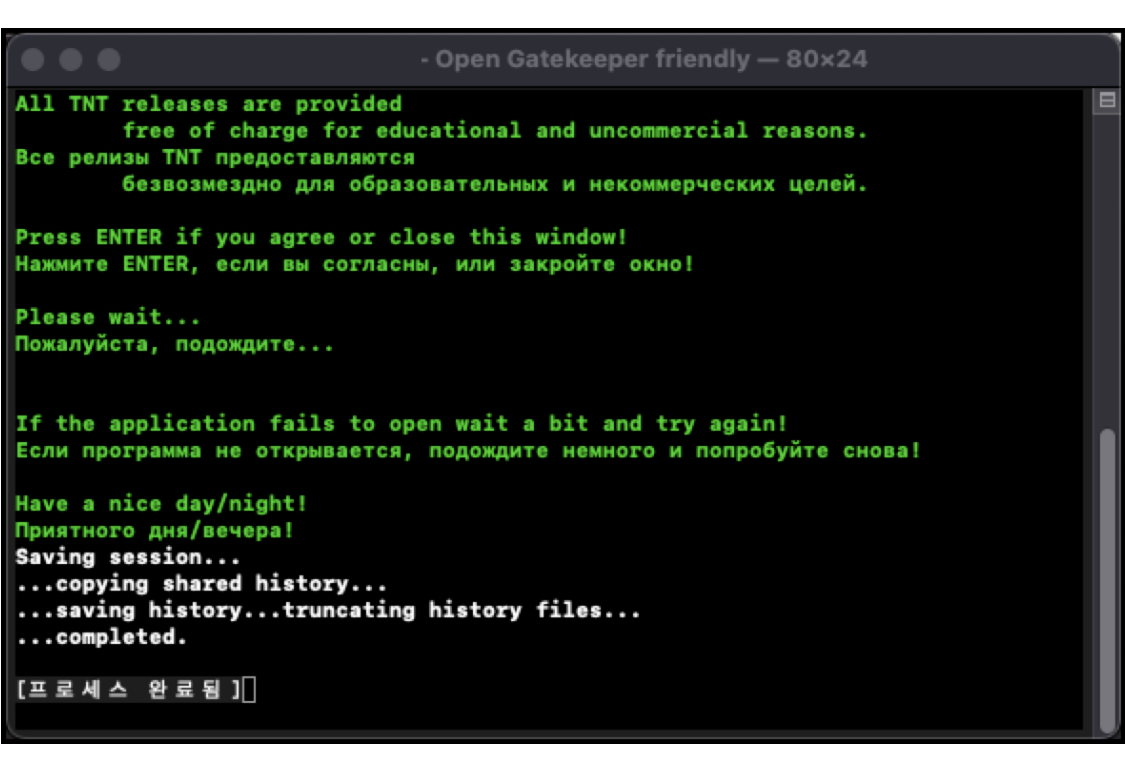Image resolution: width=1125 pixels, height=772 pixels.
Task: Click the '...completed.' line
Action: 101,637
